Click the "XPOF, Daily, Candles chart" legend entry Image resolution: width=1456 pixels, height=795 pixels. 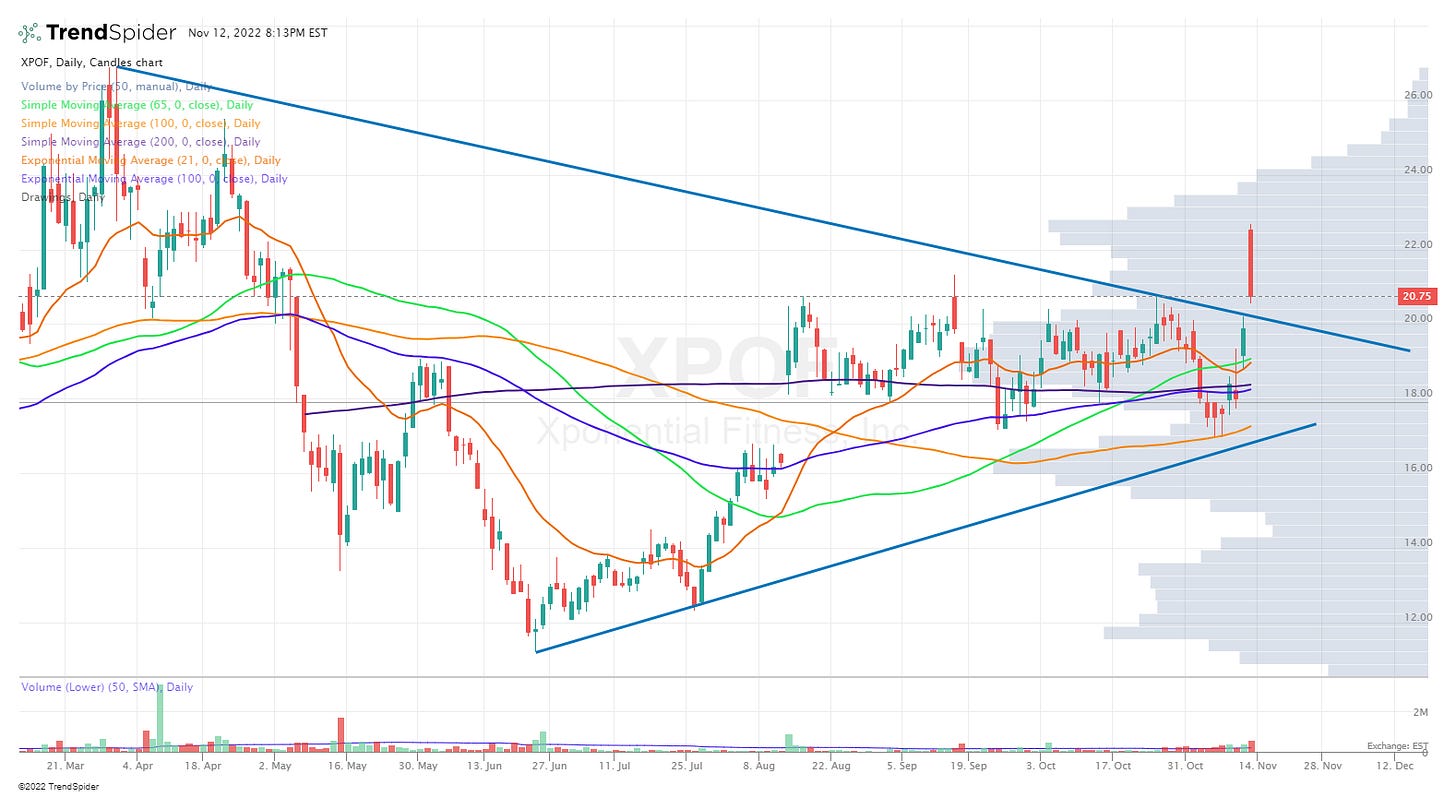(x=92, y=62)
